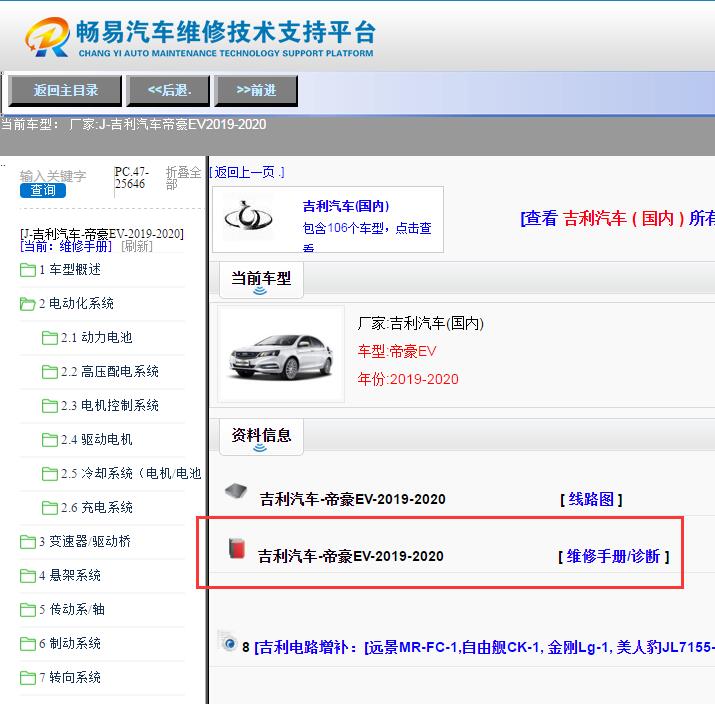
Task: View all 吉利汽车（国内）models link
Action: click(x=617, y=218)
